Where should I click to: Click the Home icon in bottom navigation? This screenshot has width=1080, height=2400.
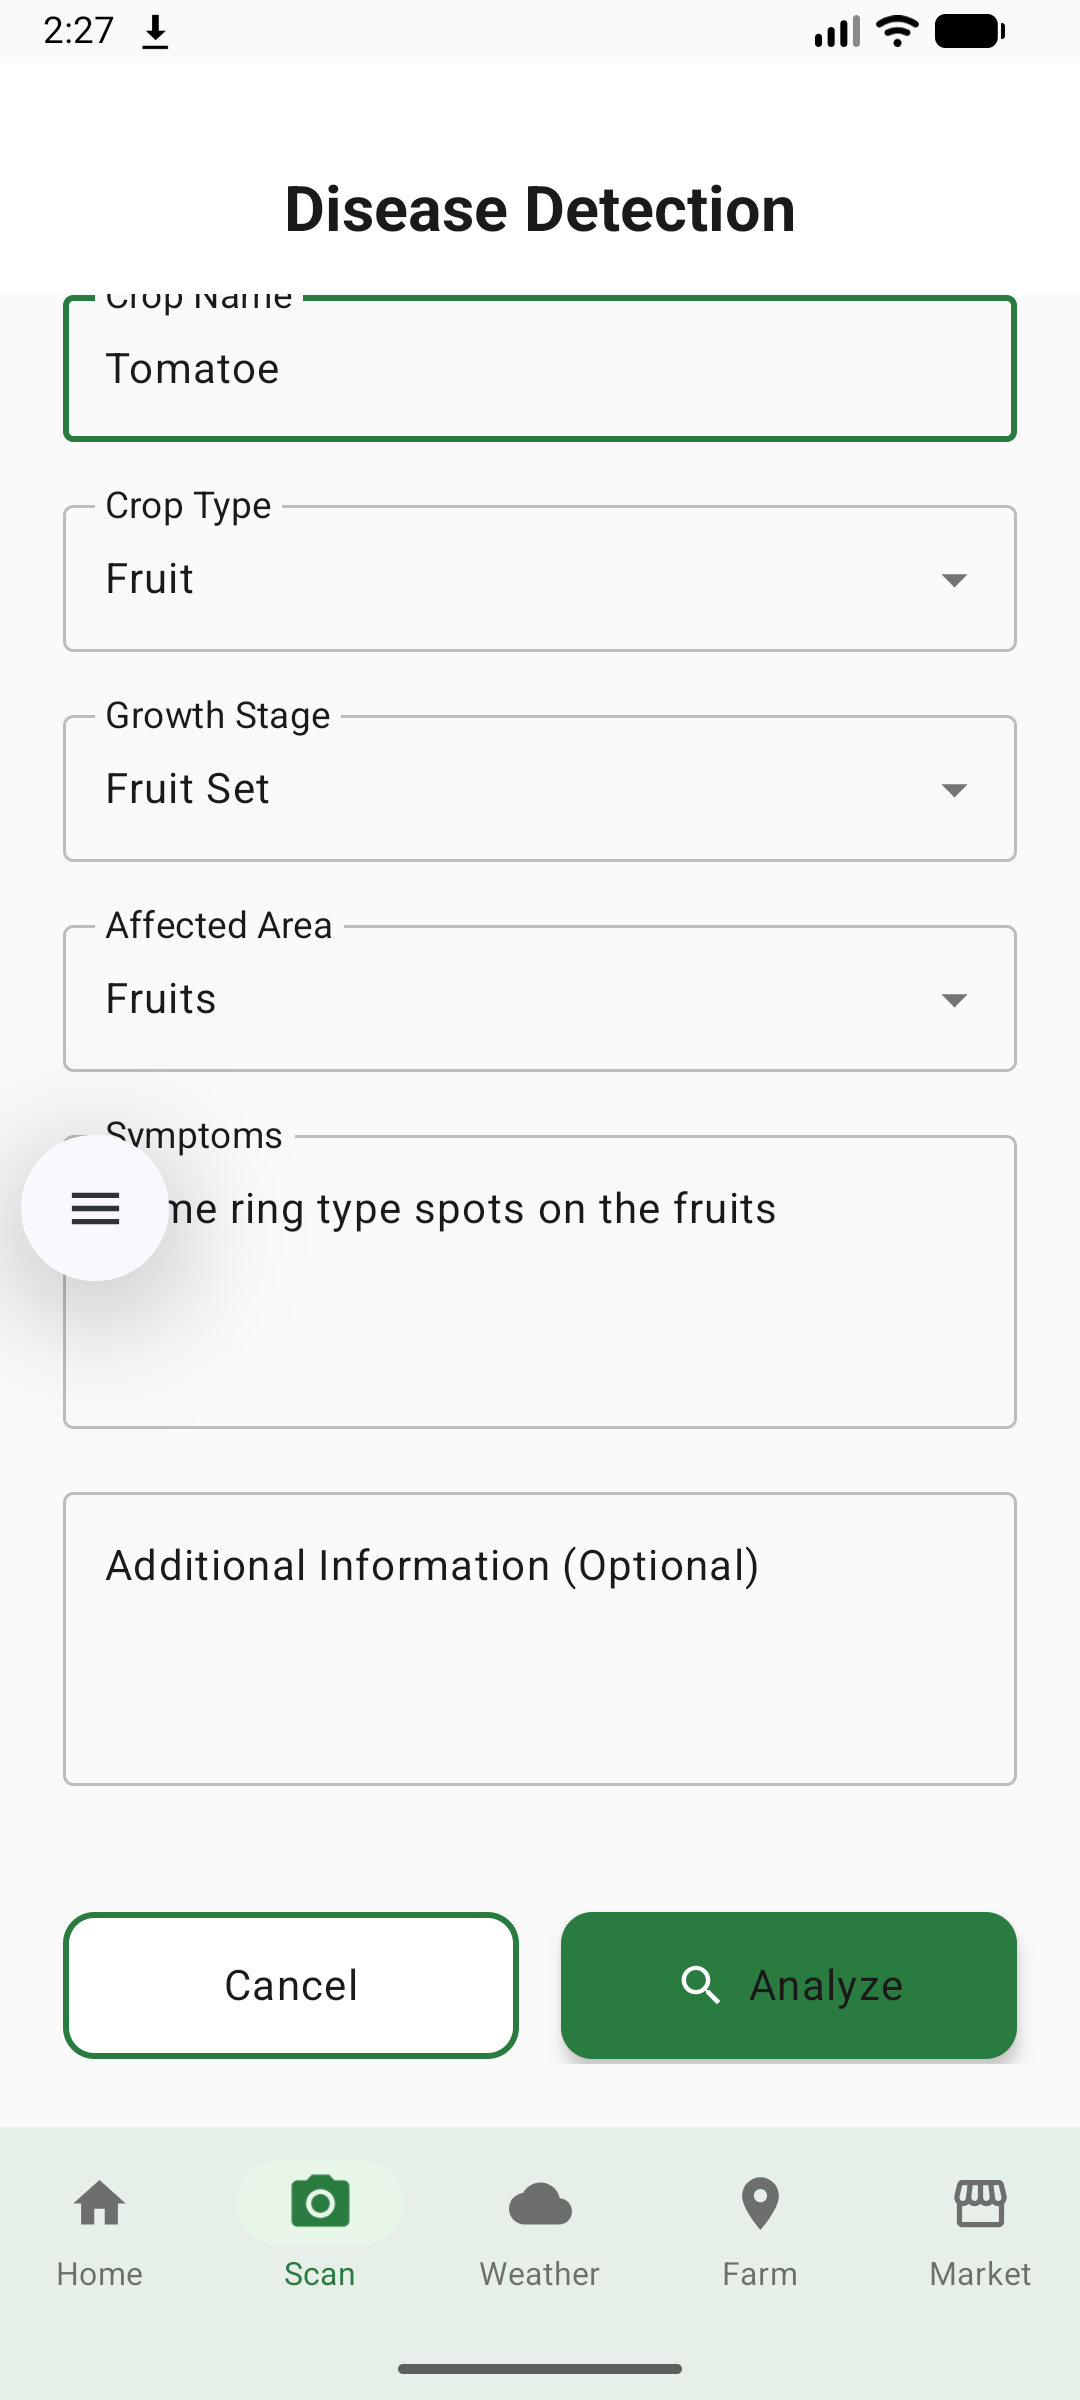[100, 2203]
